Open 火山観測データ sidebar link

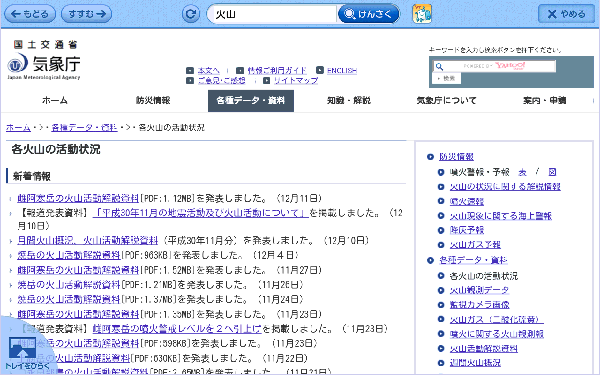pos(479,290)
